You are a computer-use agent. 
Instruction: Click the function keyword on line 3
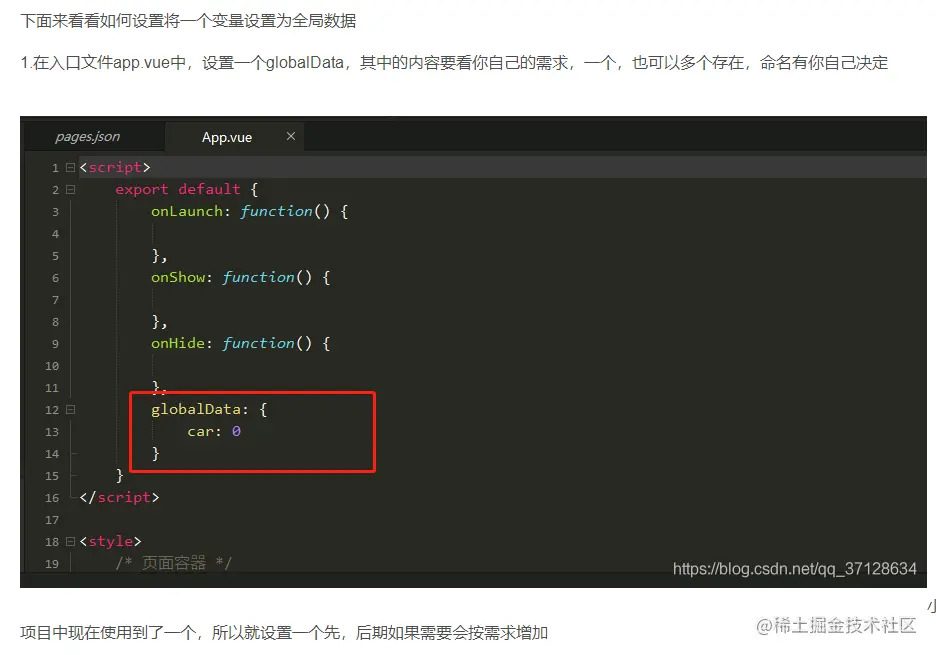point(276,211)
